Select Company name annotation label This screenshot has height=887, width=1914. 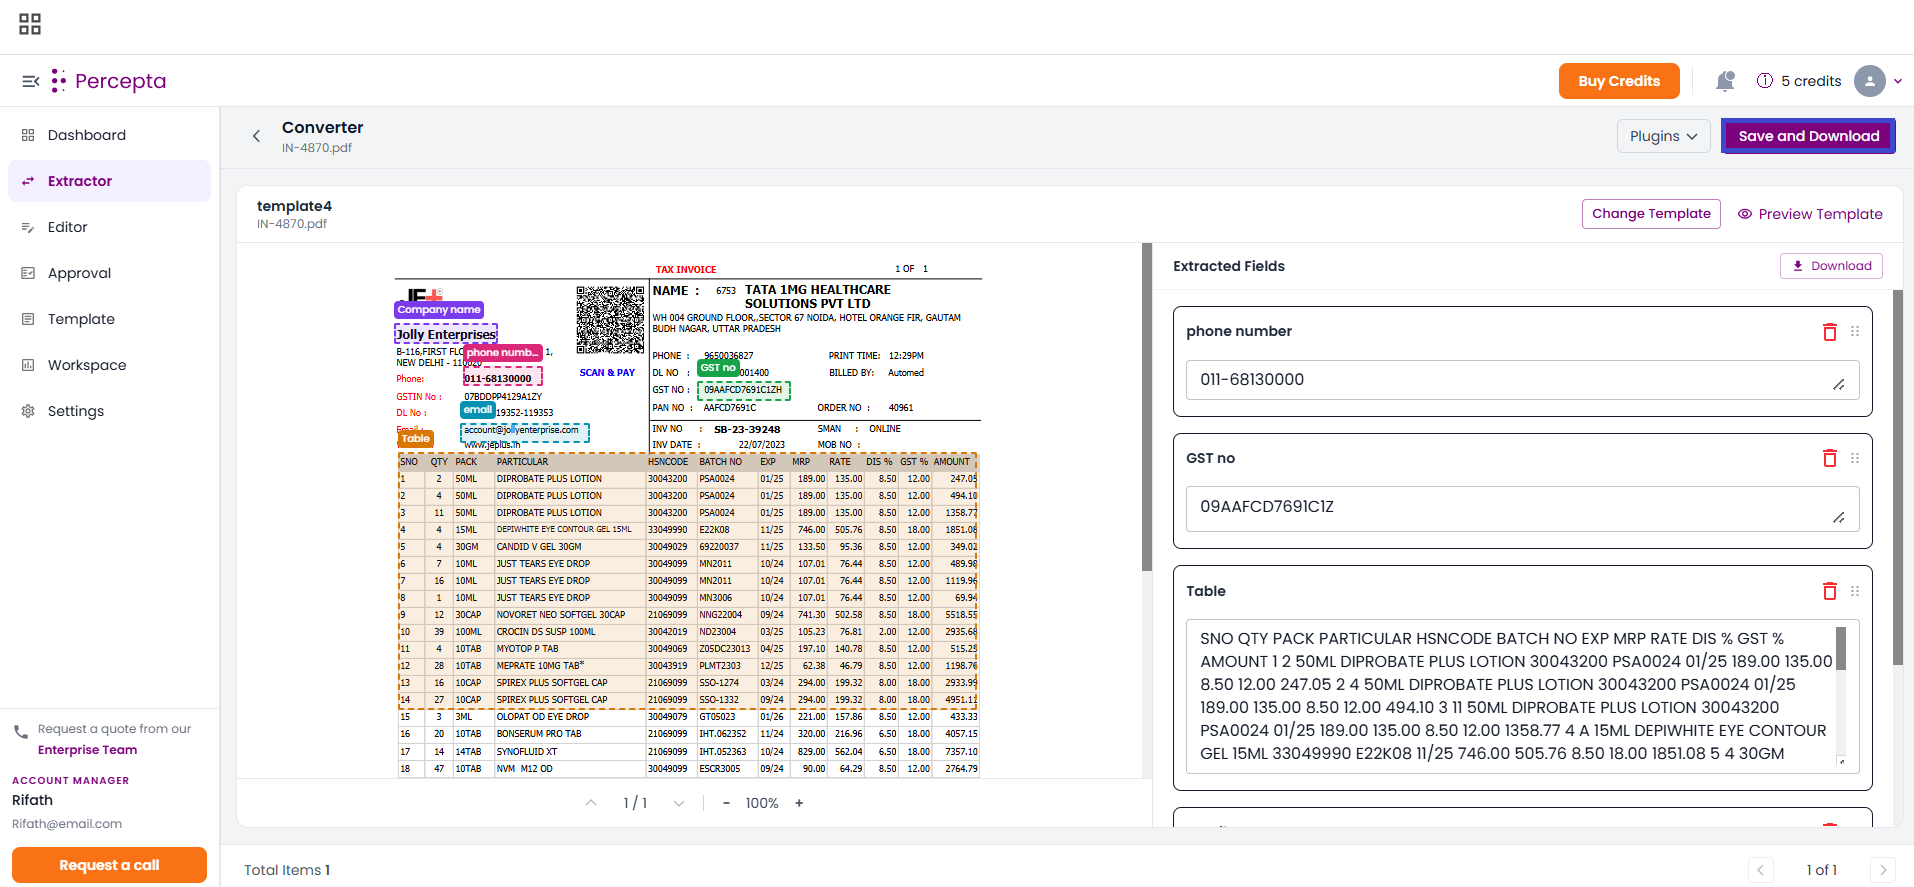[x=439, y=310]
